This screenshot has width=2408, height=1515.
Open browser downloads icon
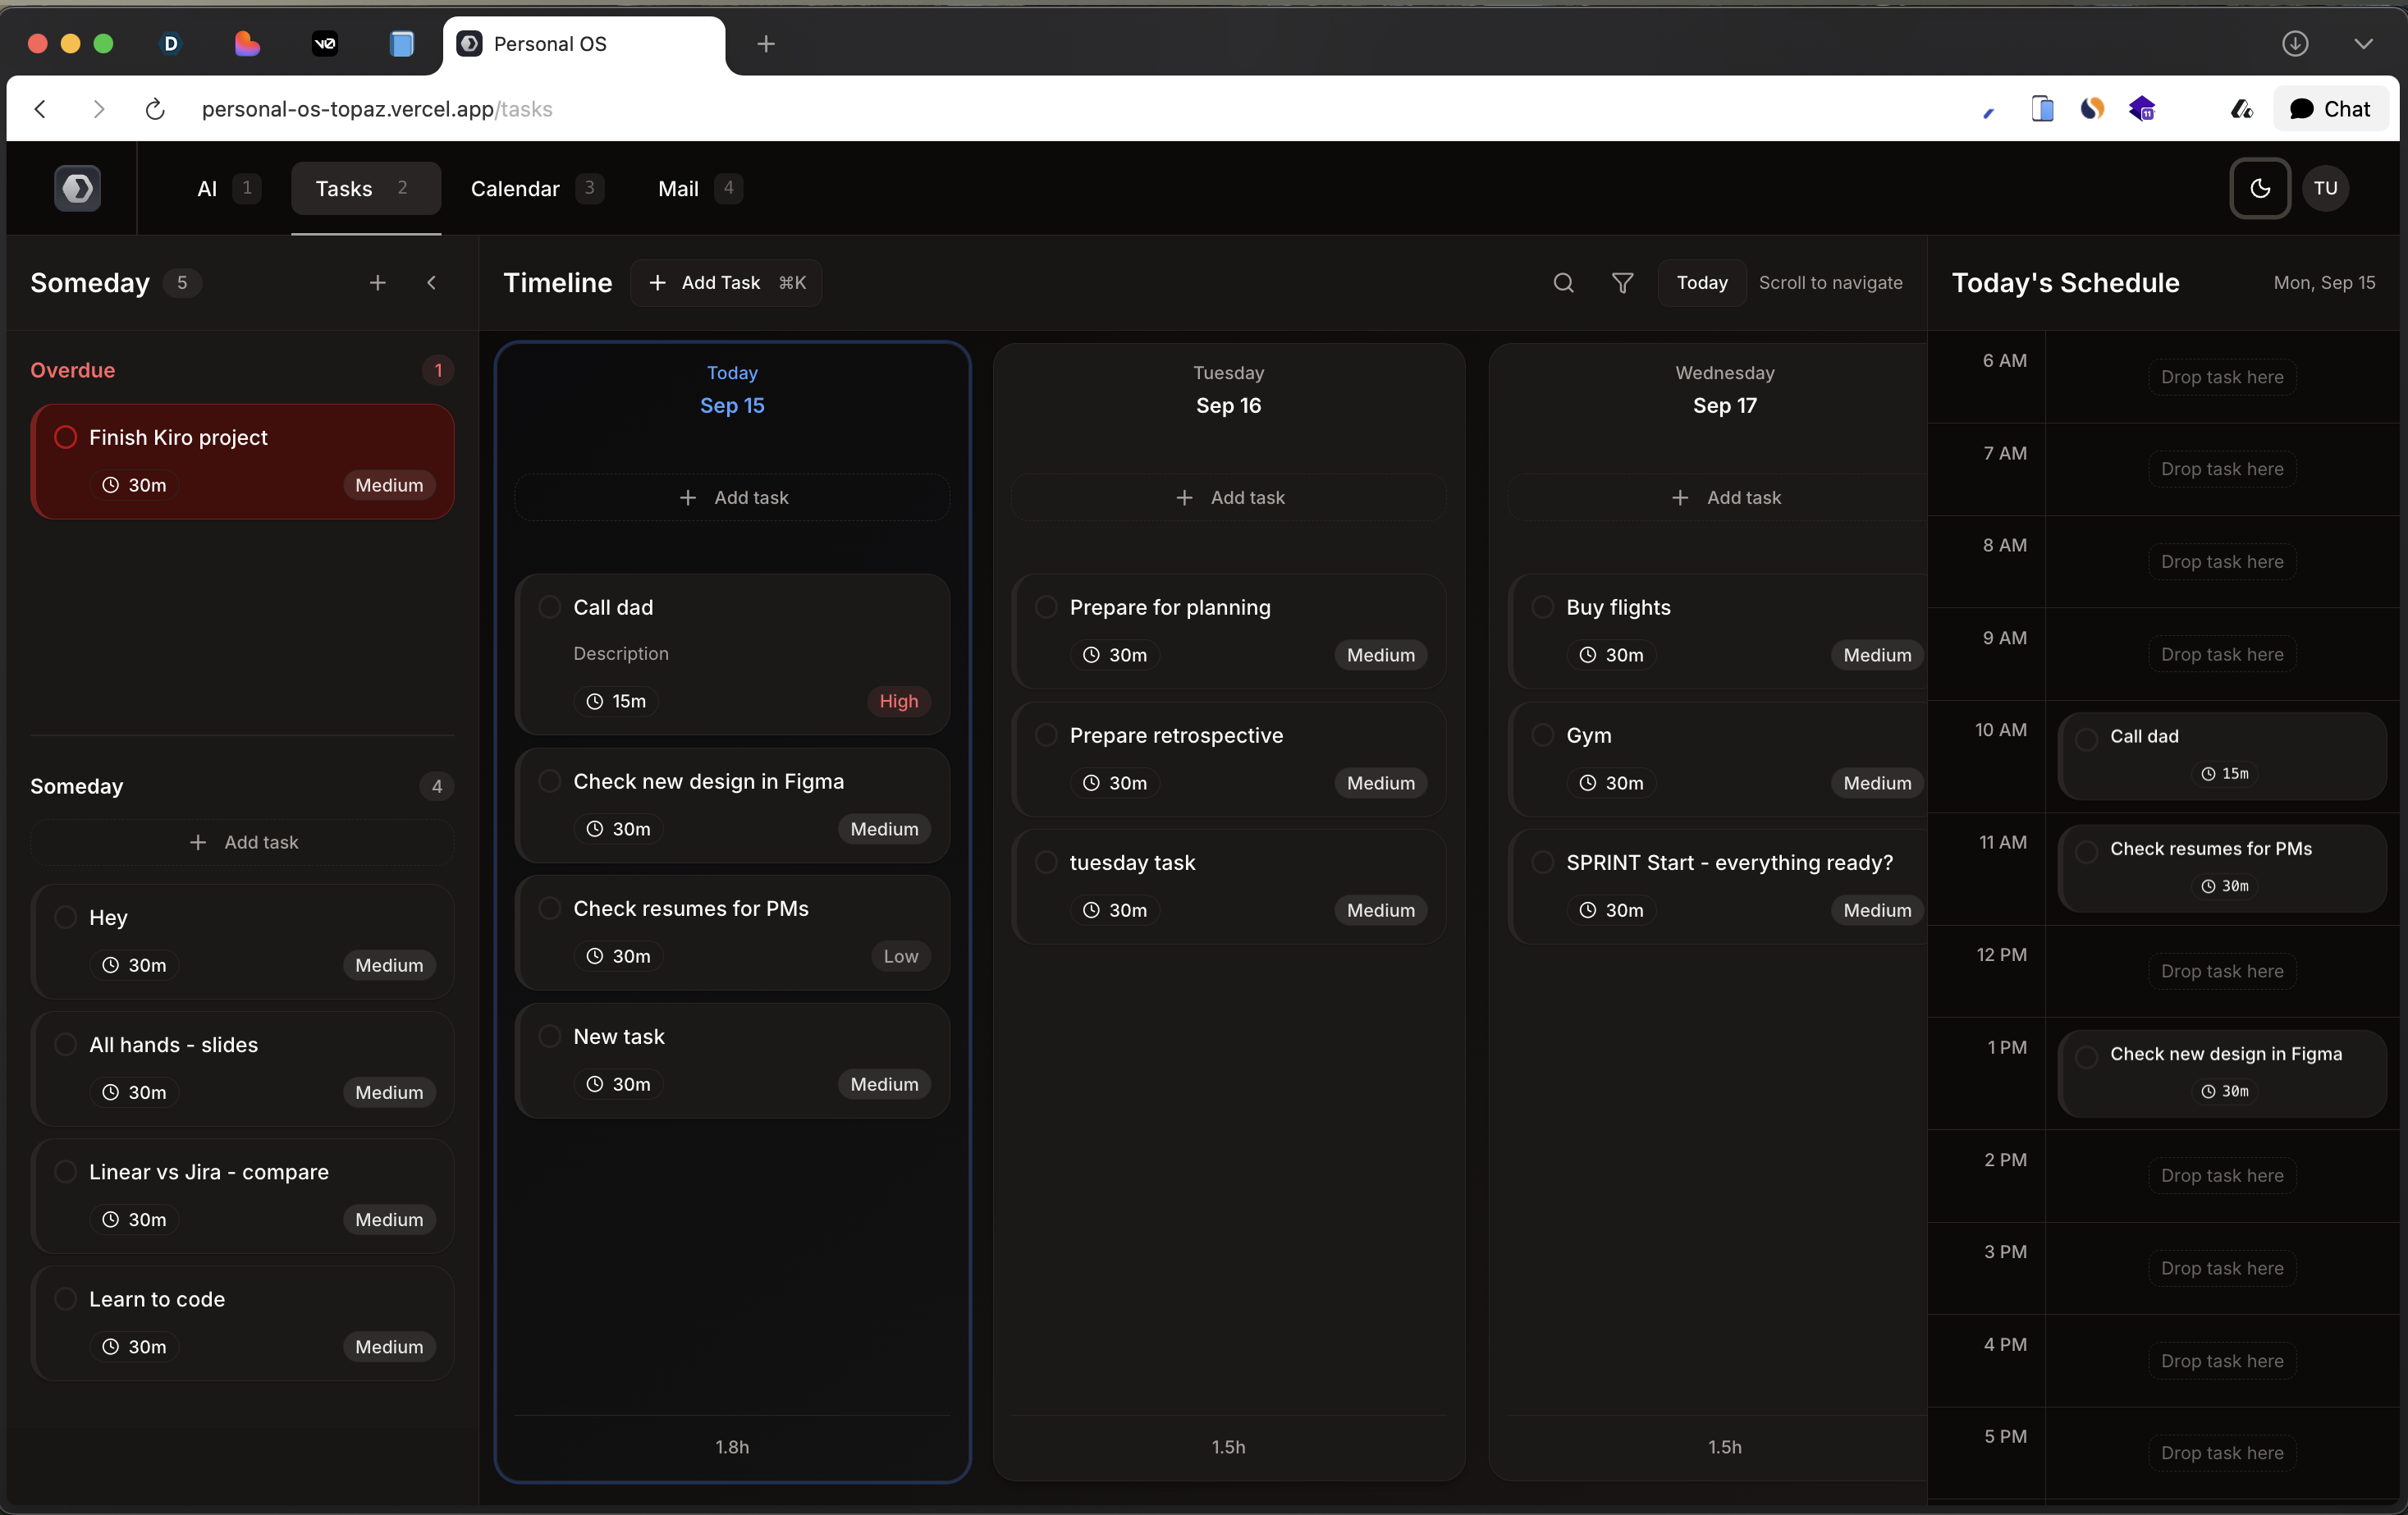click(2295, 43)
